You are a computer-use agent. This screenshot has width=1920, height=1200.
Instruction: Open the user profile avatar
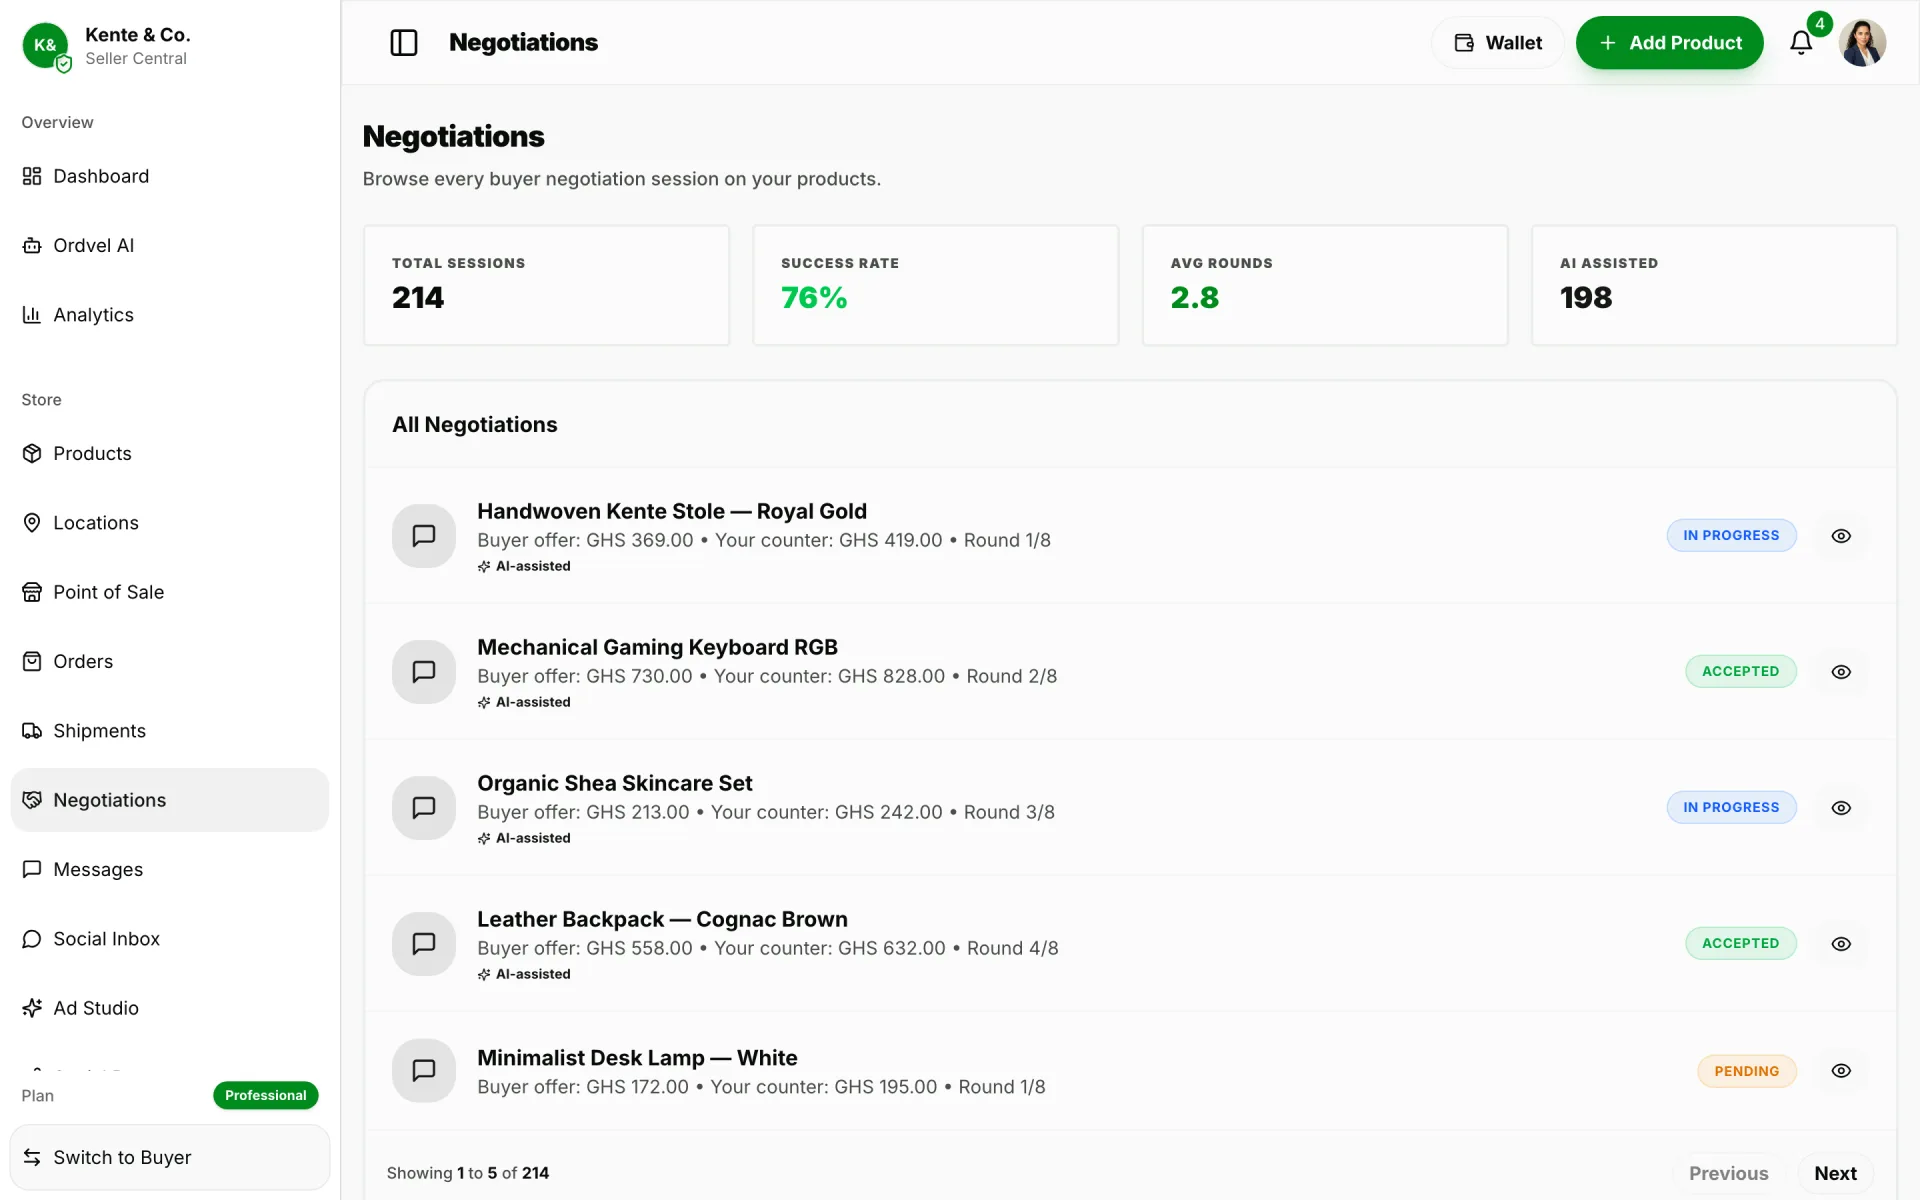[x=1862, y=43]
